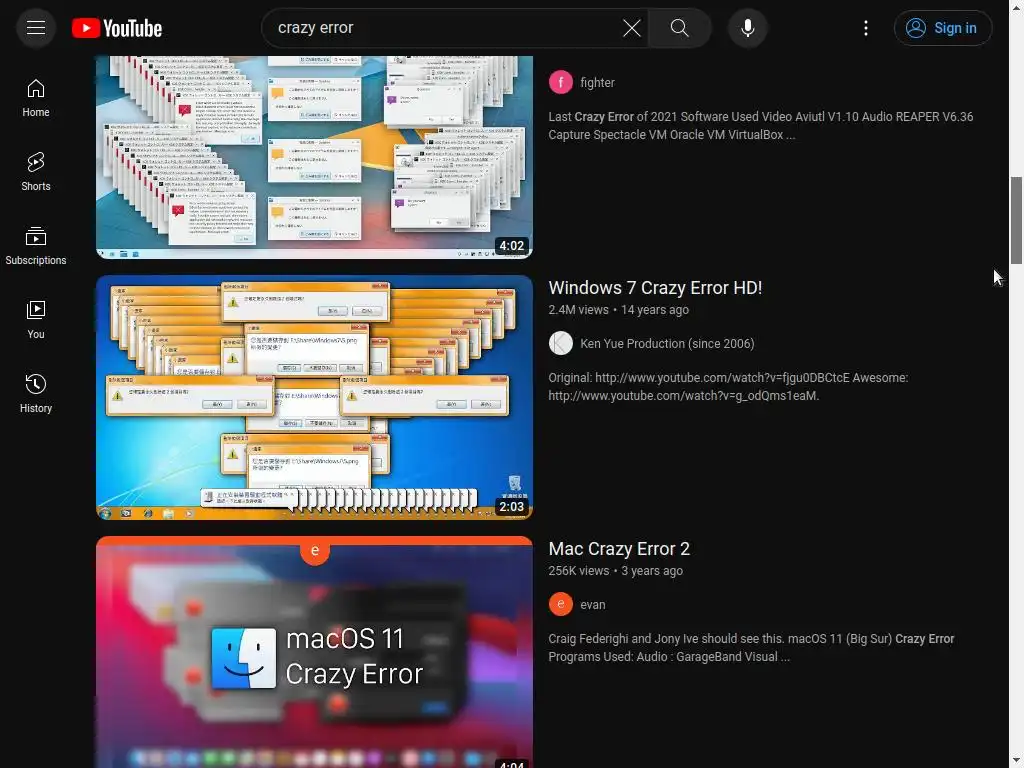Click '2.4M views • 14 years ago' text
The width and height of the screenshot is (1024, 768).
618,310
